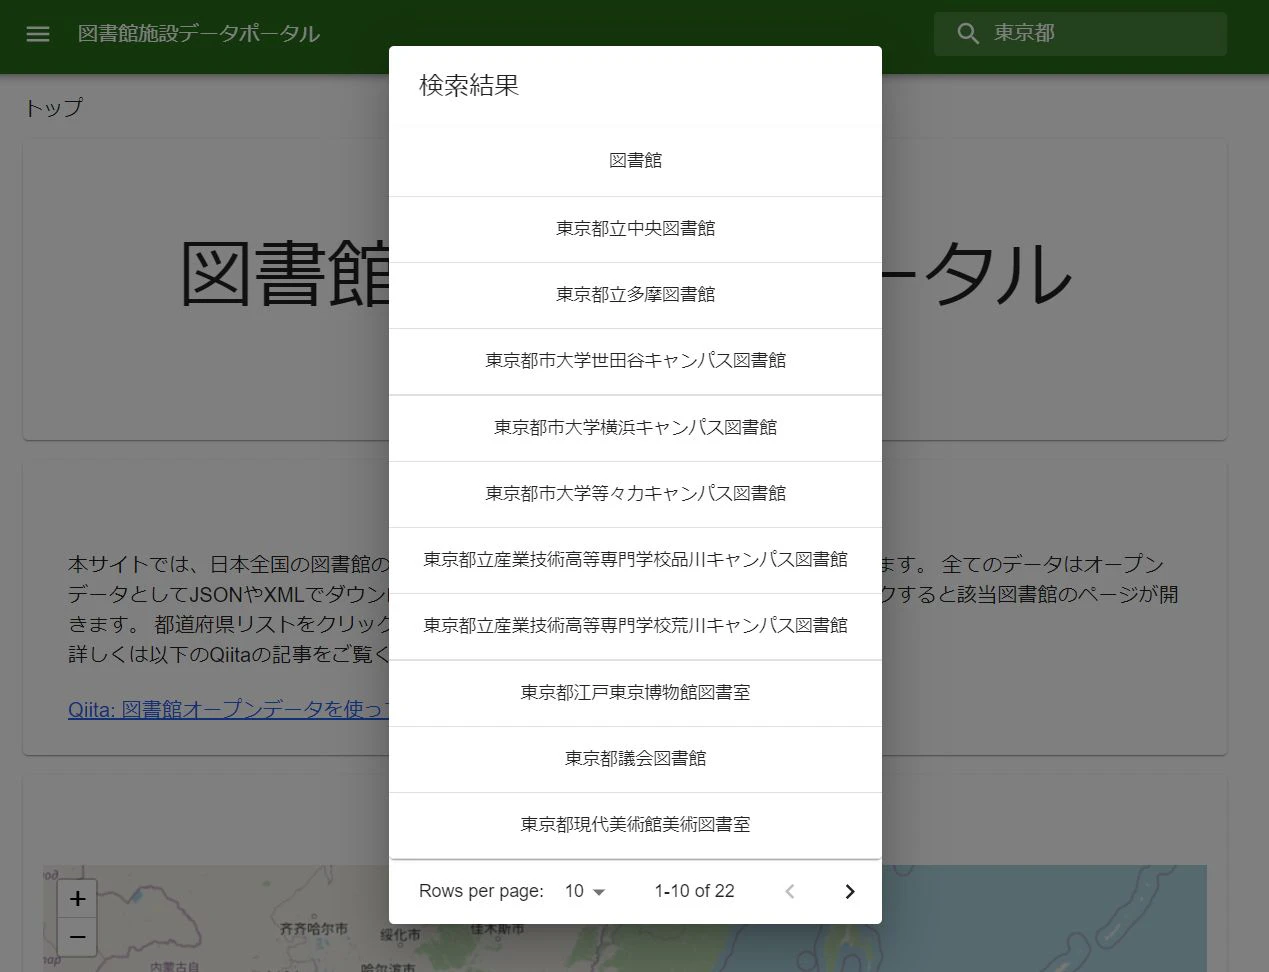
Task: Click the 図書館施設データポータル site title
Action: click(199, 34)
